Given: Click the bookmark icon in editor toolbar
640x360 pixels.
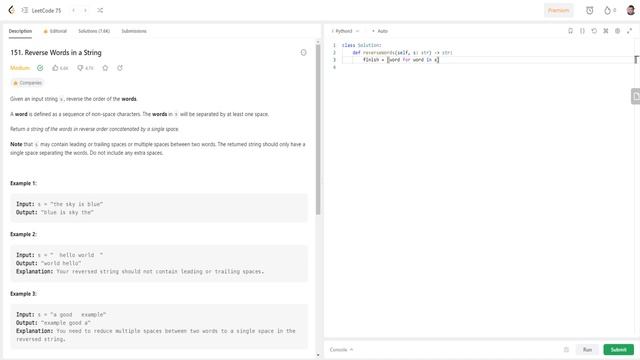Looking at the screenshot, I should (570, 31).
